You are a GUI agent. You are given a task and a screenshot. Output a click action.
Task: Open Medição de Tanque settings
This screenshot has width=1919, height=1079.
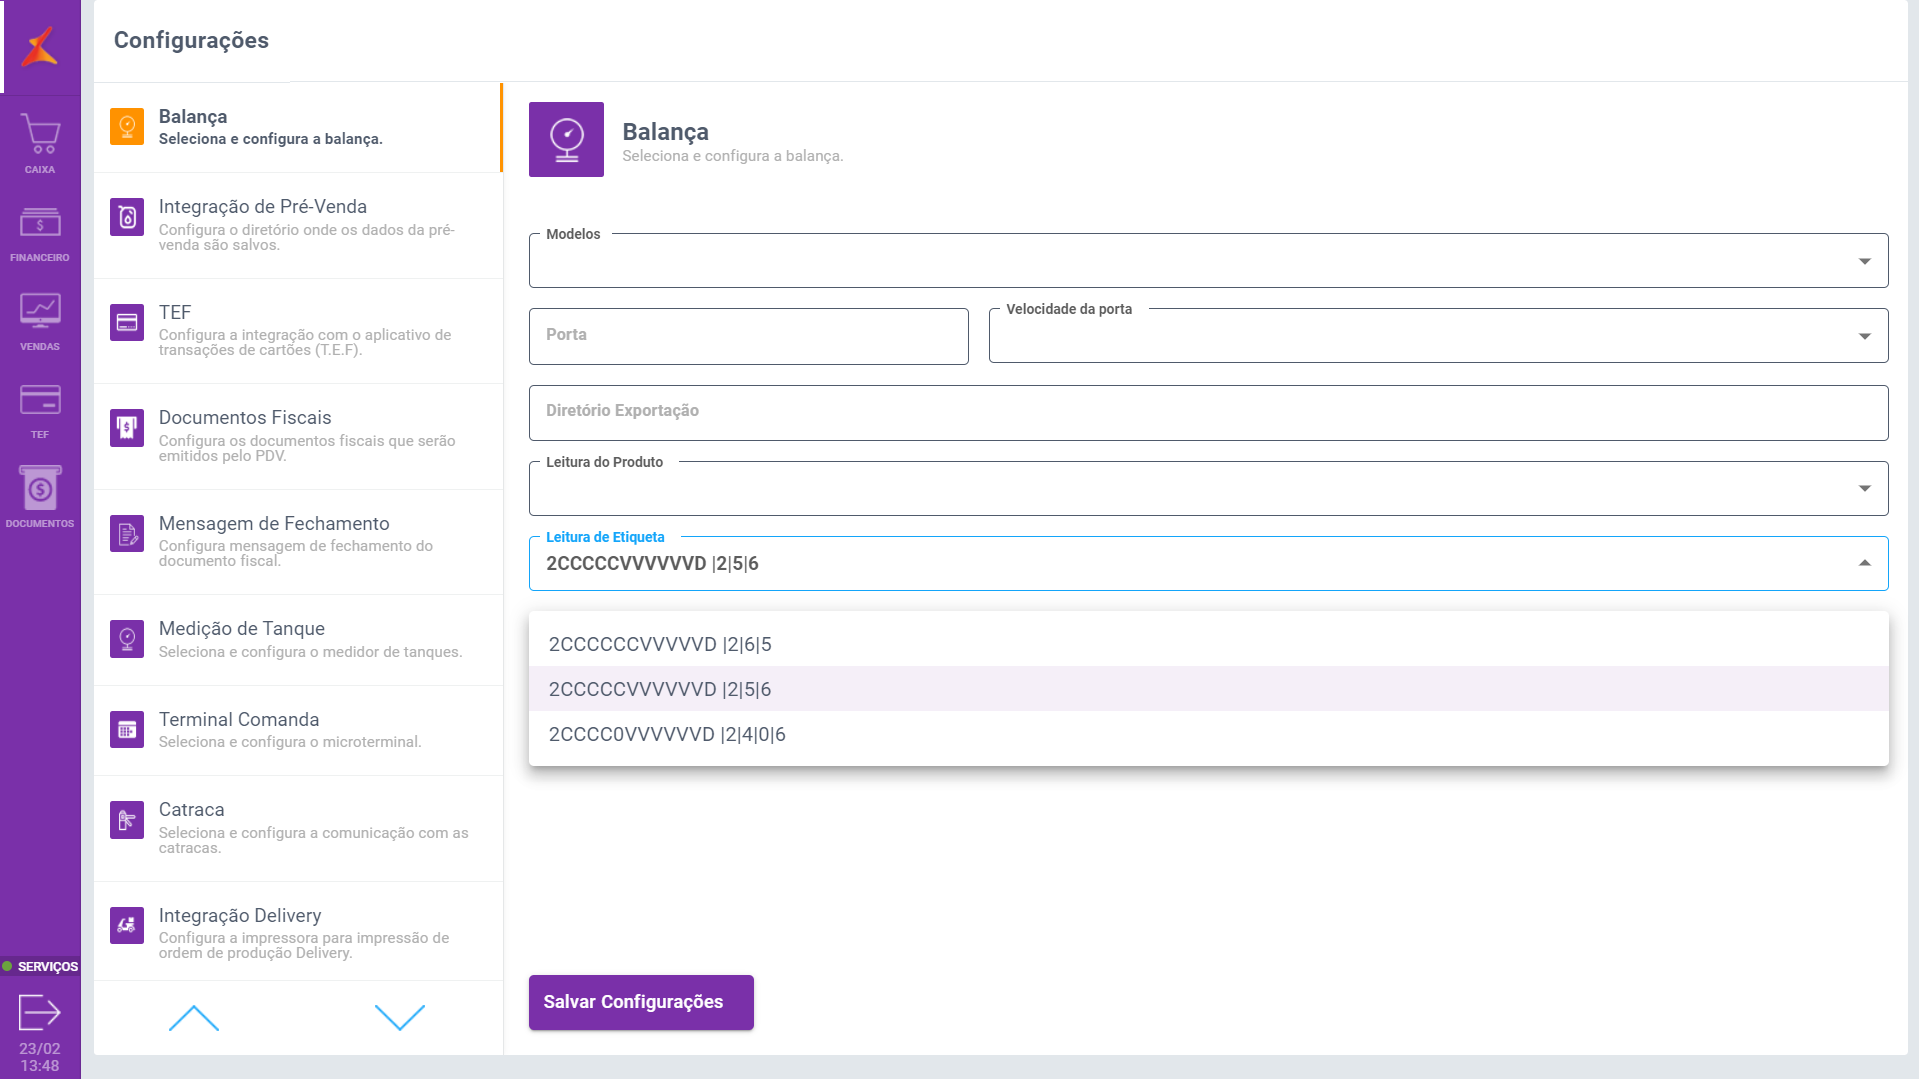coord(298,640)
